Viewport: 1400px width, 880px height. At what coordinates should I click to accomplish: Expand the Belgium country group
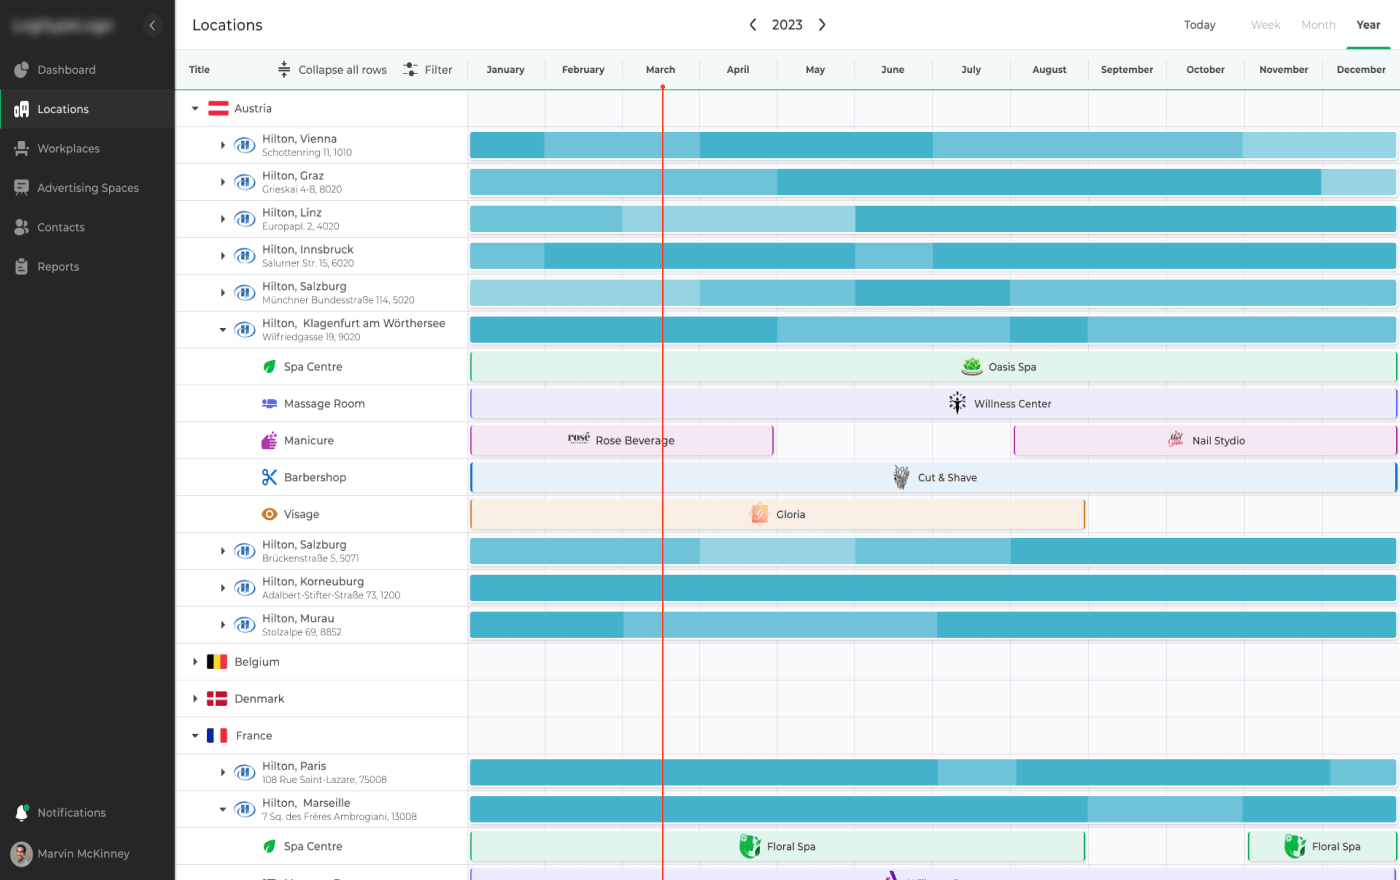(194, 661)
